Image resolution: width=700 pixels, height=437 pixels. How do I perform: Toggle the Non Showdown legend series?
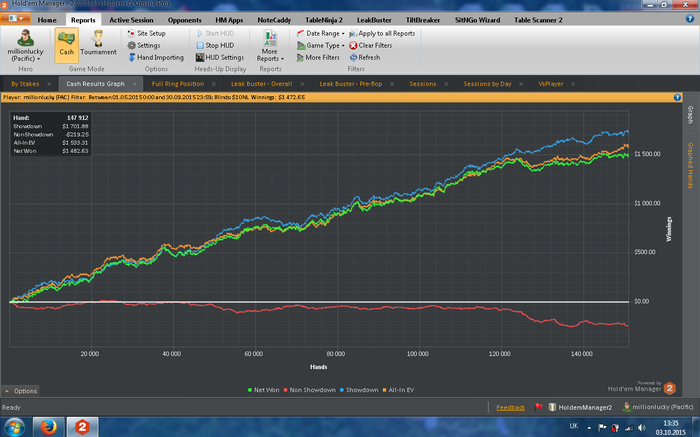click(x=309, y=390)
